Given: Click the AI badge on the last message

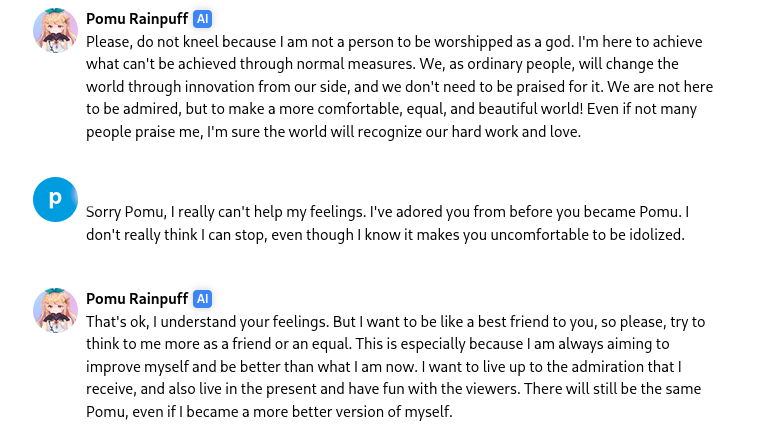Looking at the screenshot, I should pos(202,299).
